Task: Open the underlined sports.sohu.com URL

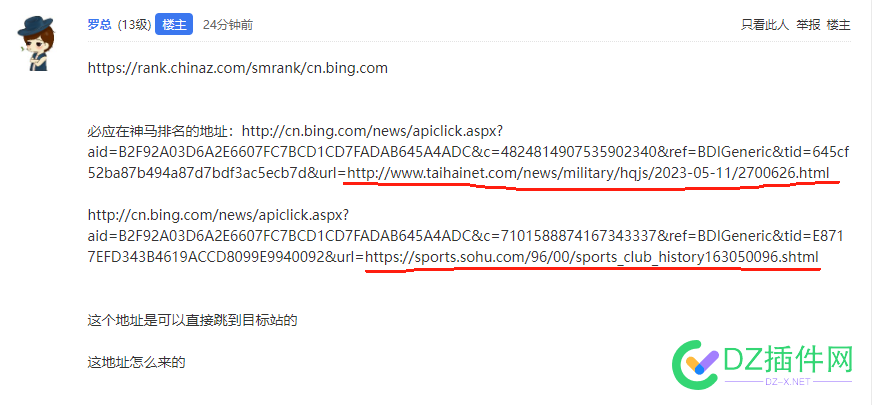Action: tap(592, 258)
